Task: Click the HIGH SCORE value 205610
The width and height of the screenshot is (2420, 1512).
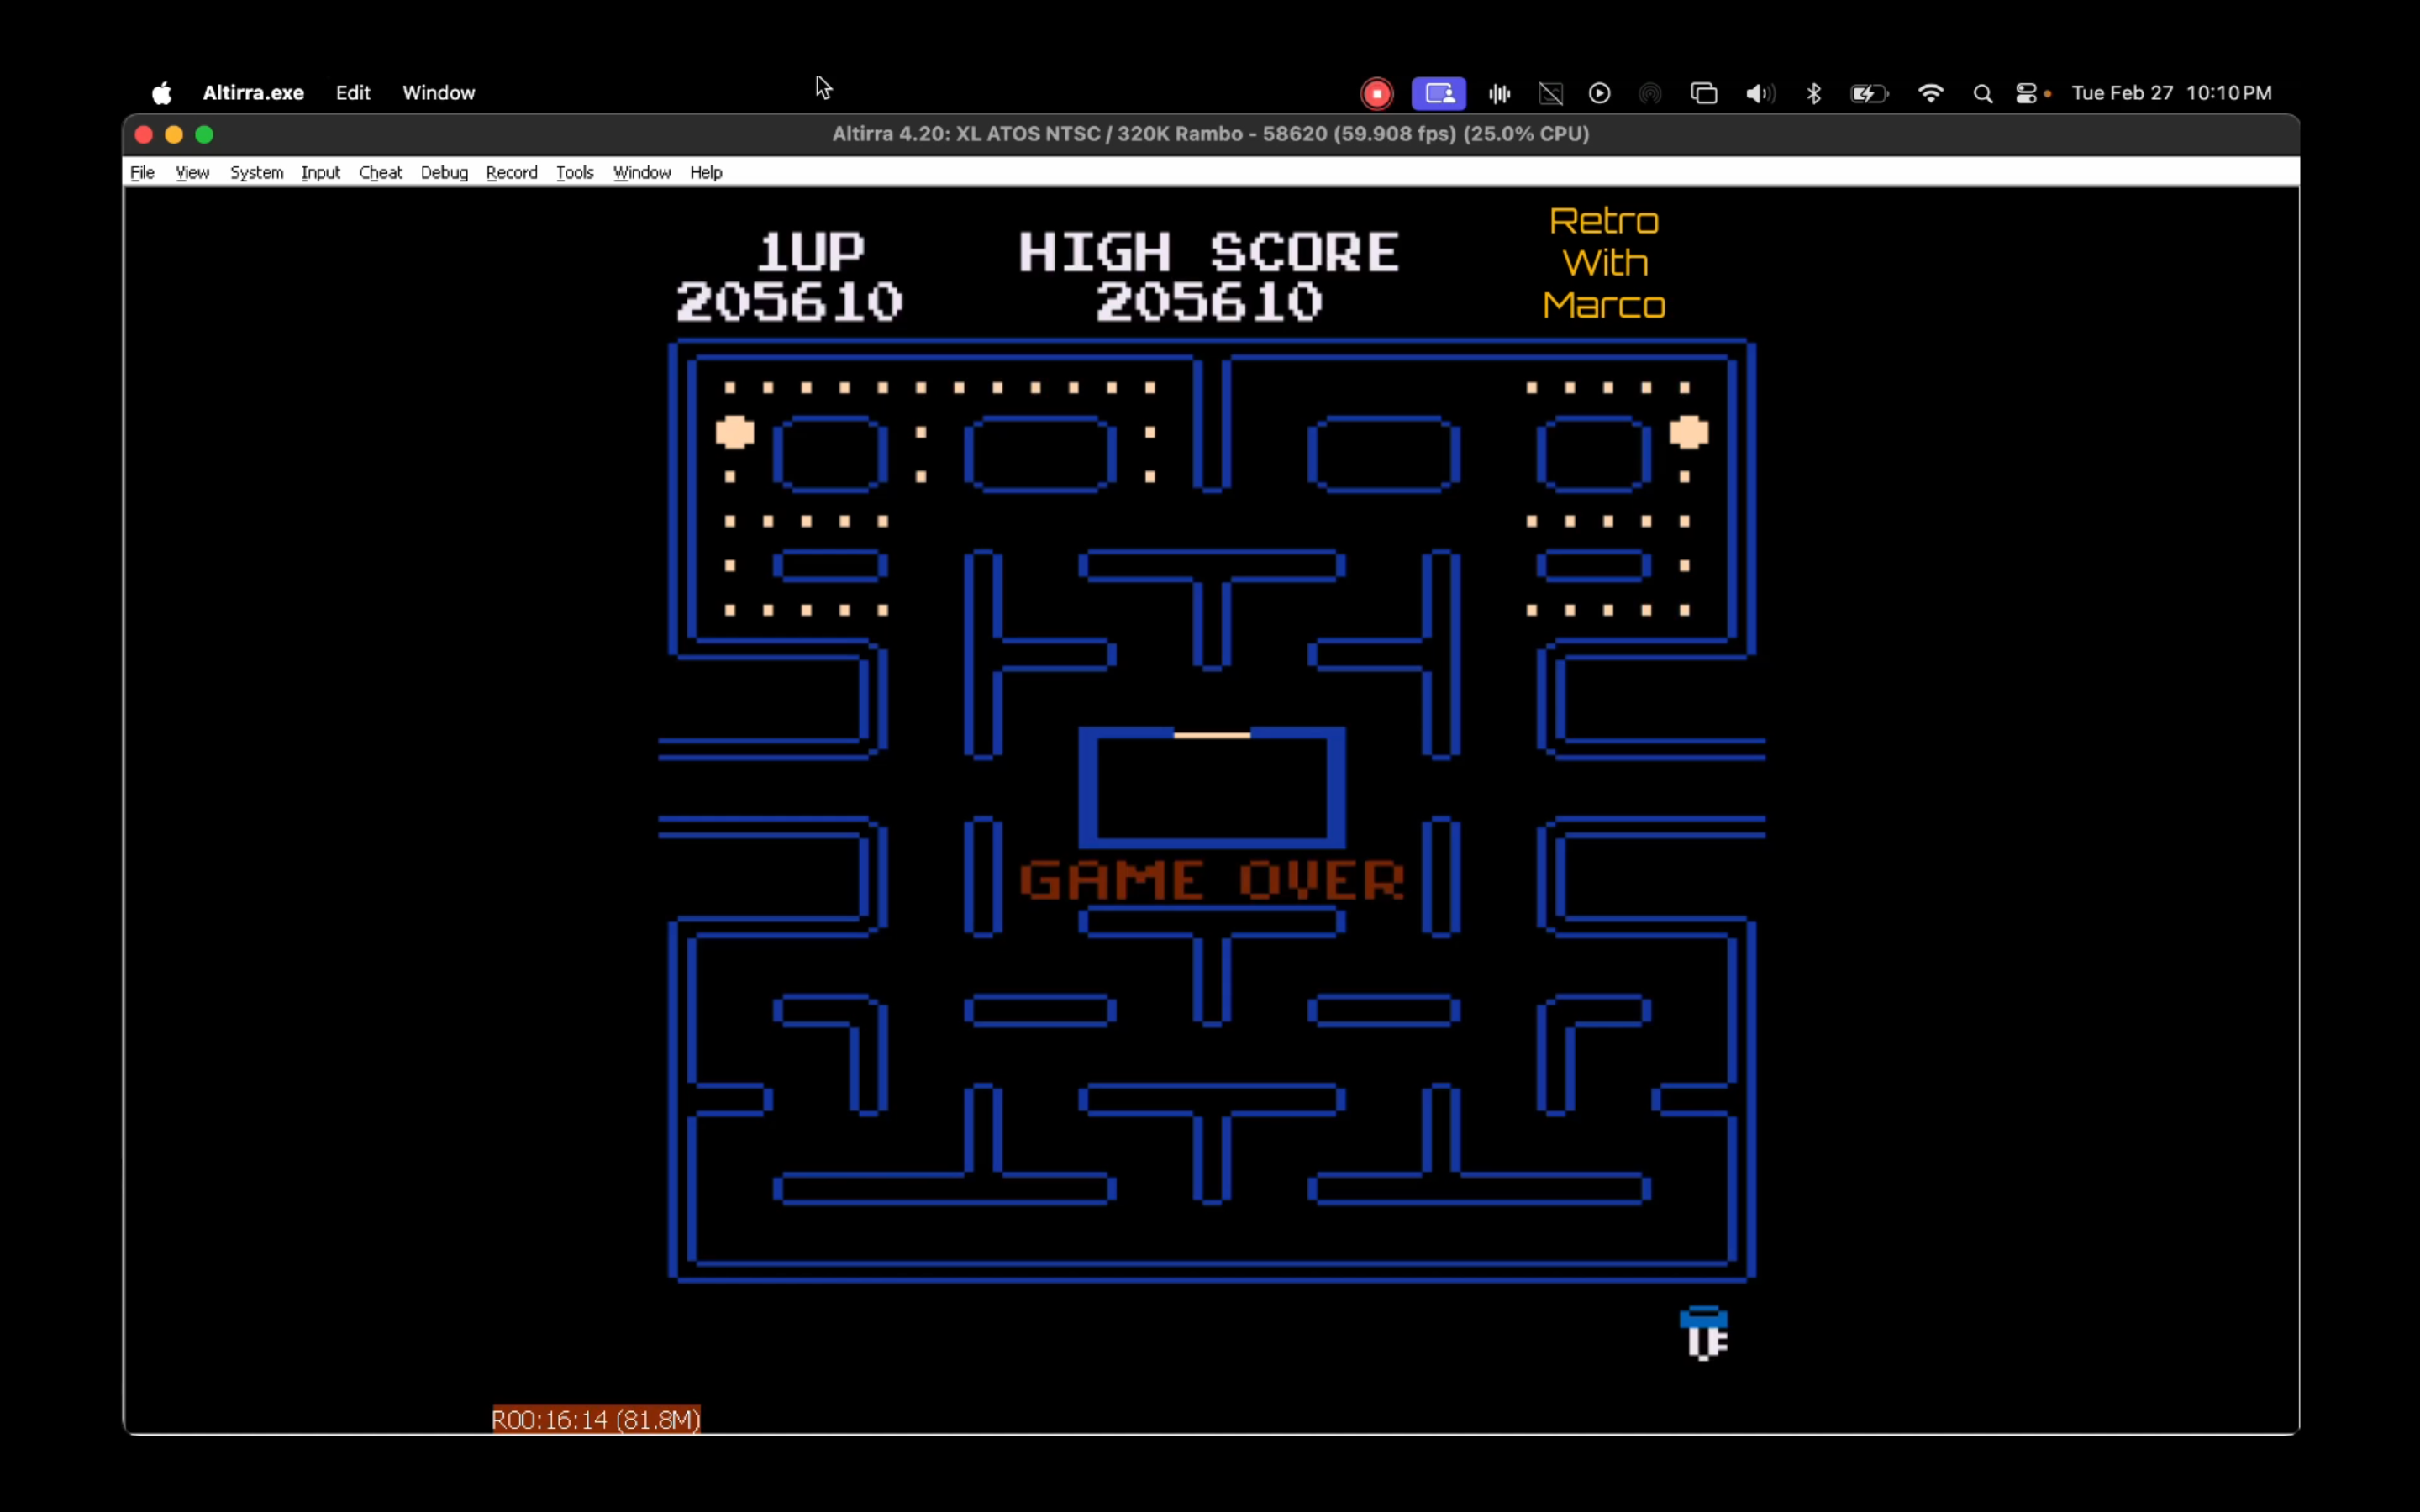Action: [1210, 302]
